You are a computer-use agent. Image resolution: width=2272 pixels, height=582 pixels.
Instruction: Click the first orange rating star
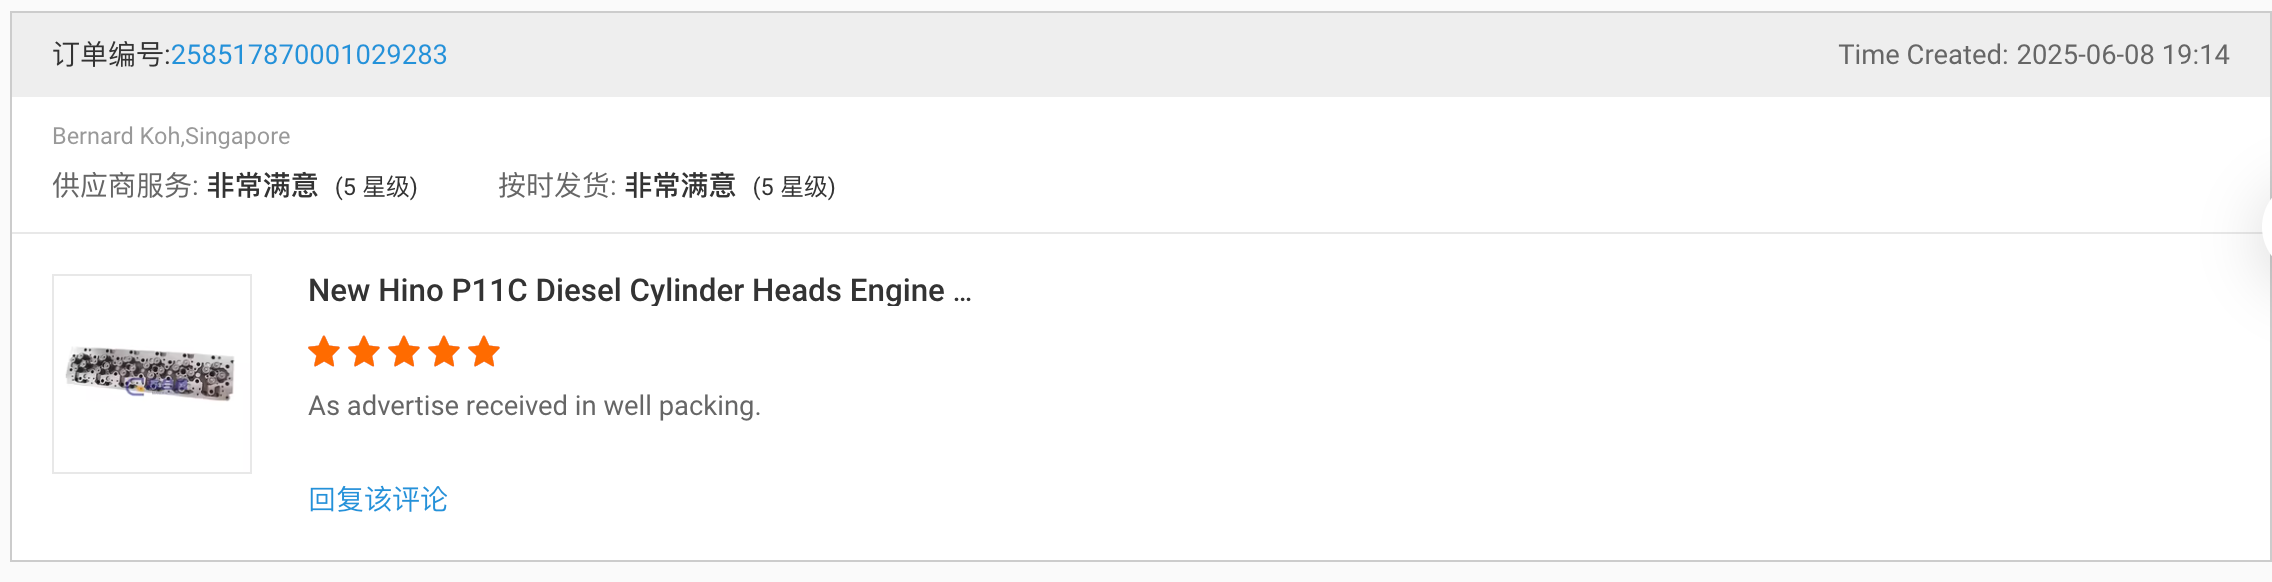324,352
